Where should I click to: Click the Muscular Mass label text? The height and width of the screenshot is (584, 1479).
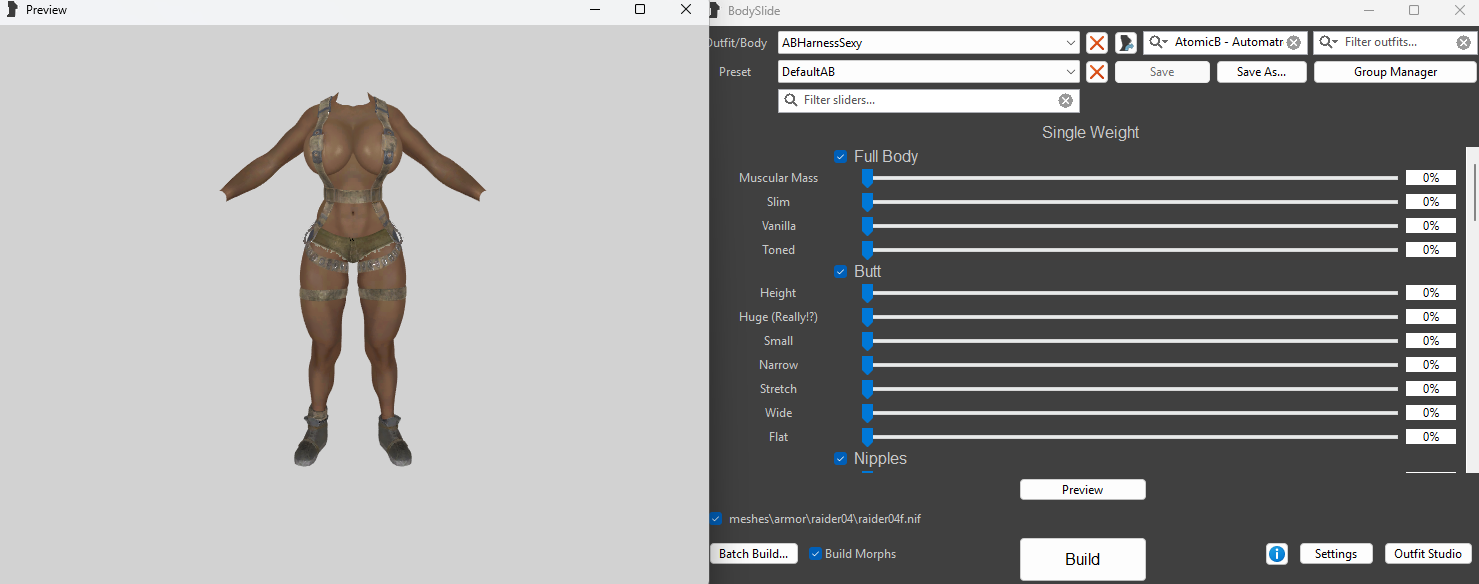click(x=778, y=178)
